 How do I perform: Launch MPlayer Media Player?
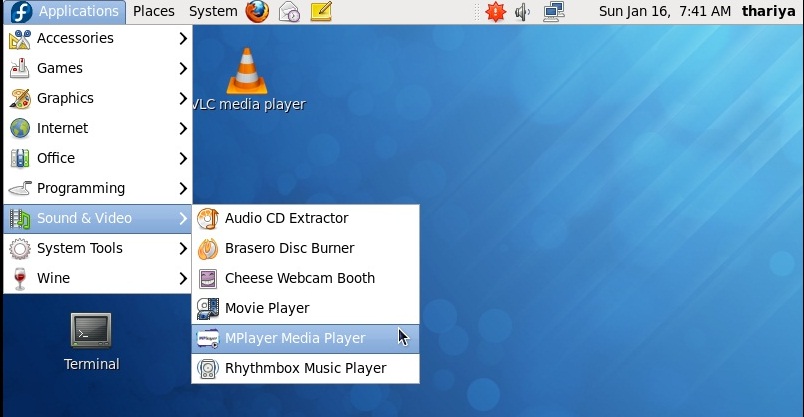(305, 339)
